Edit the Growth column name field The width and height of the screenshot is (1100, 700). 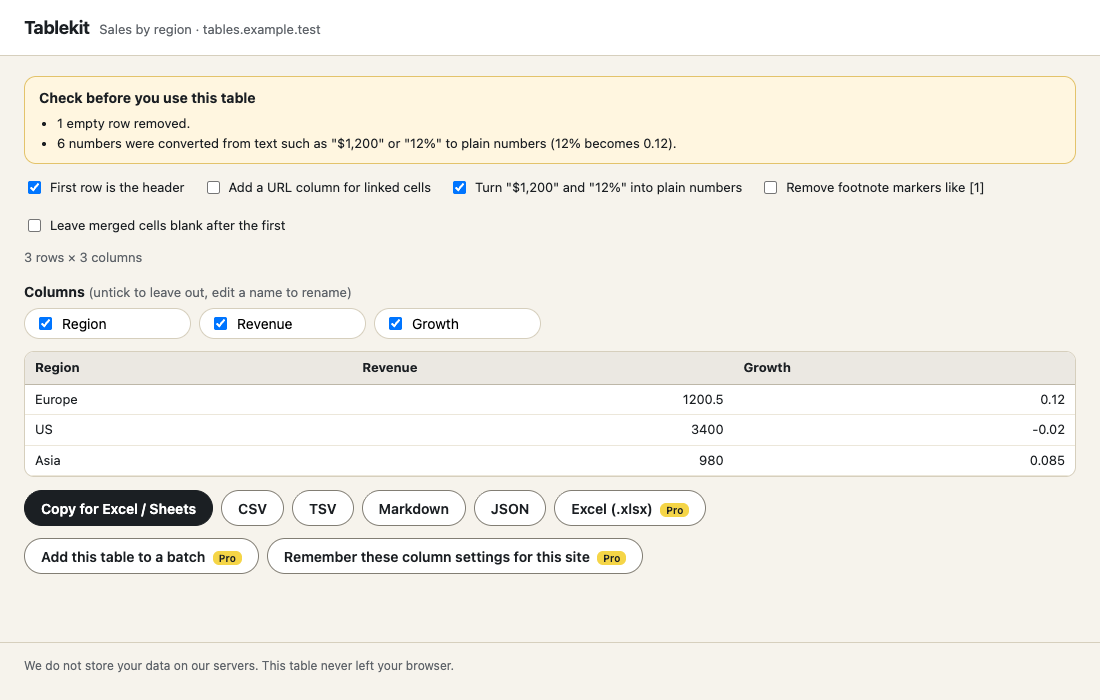pyautogui.click(x=471, y=324)
